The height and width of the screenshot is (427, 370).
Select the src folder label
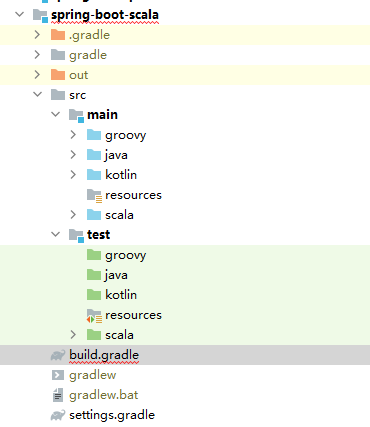click(x=78, y=95)
